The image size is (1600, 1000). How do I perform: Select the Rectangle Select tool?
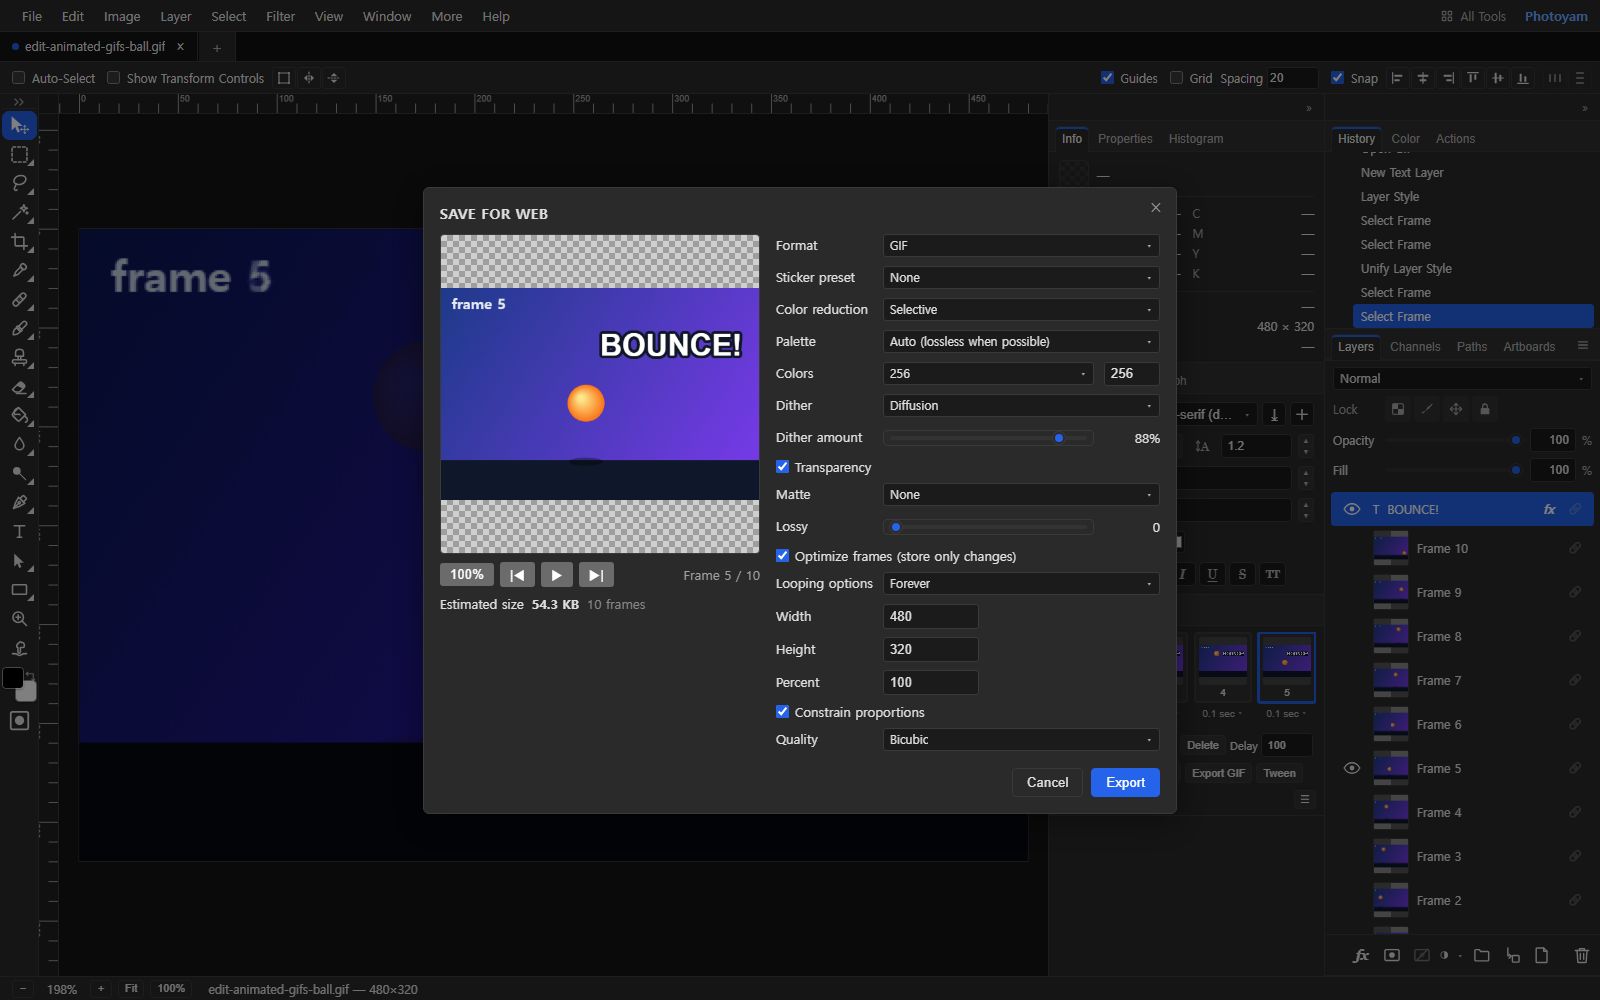[19, 155]
